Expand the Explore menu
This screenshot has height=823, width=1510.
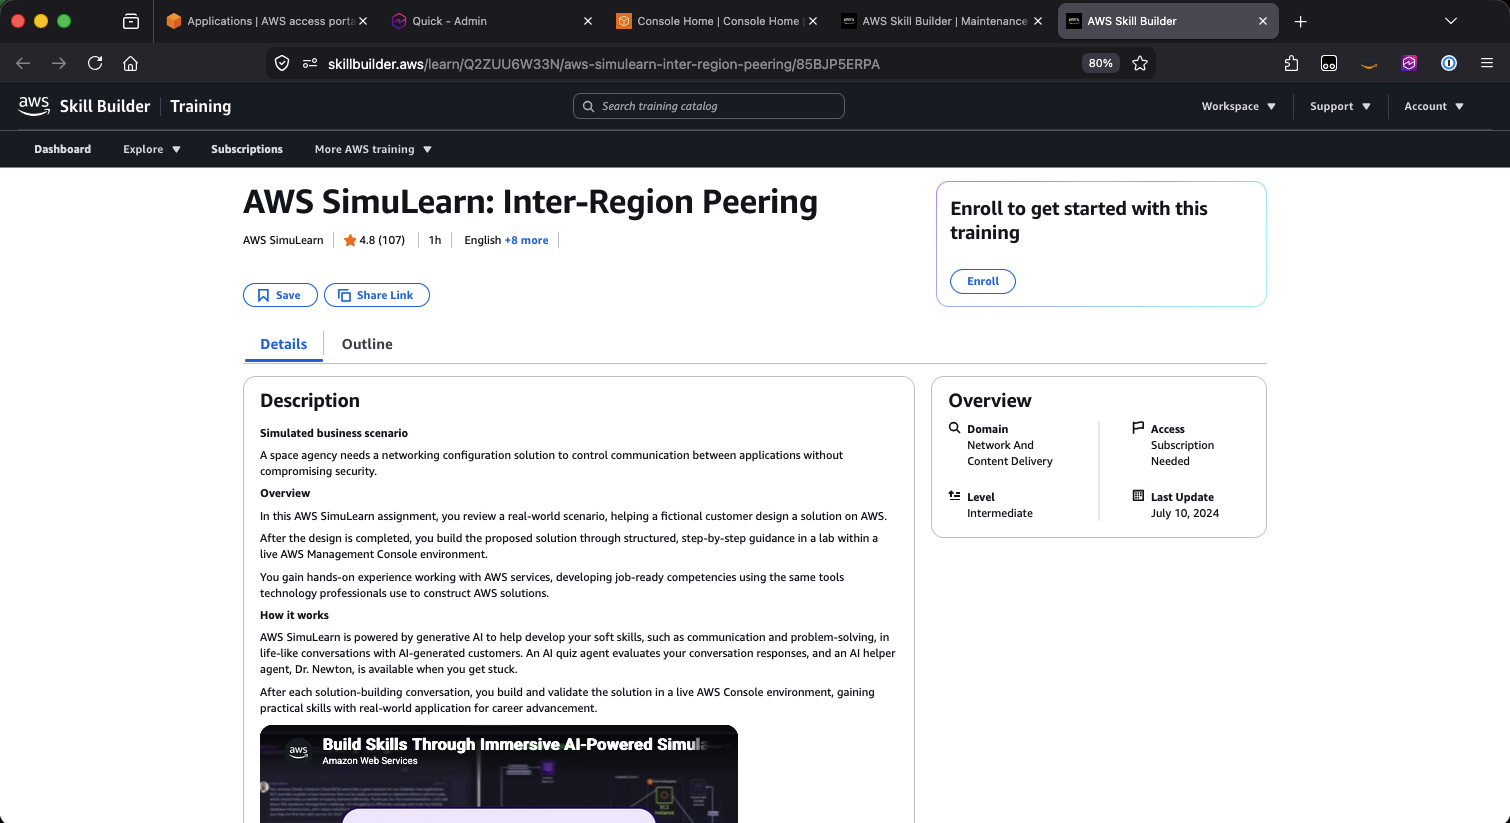(x=152, y=149)
